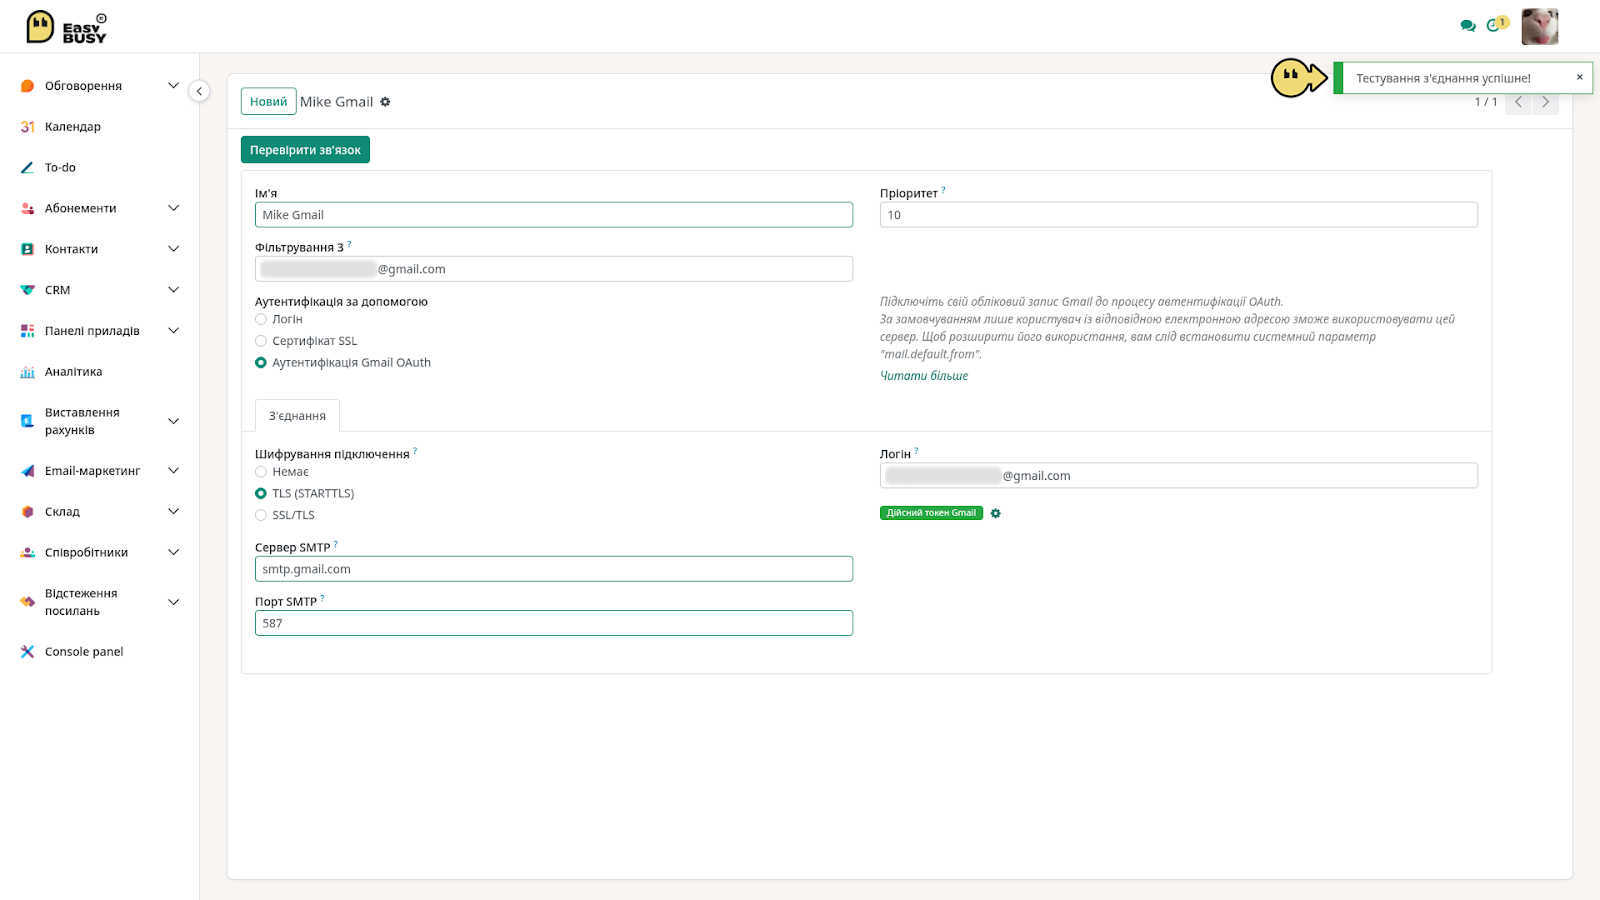The height and width of the screenshot is (900, 1600).
Task: Click the gear icon beside Gmail token badge
Action: 996,513
